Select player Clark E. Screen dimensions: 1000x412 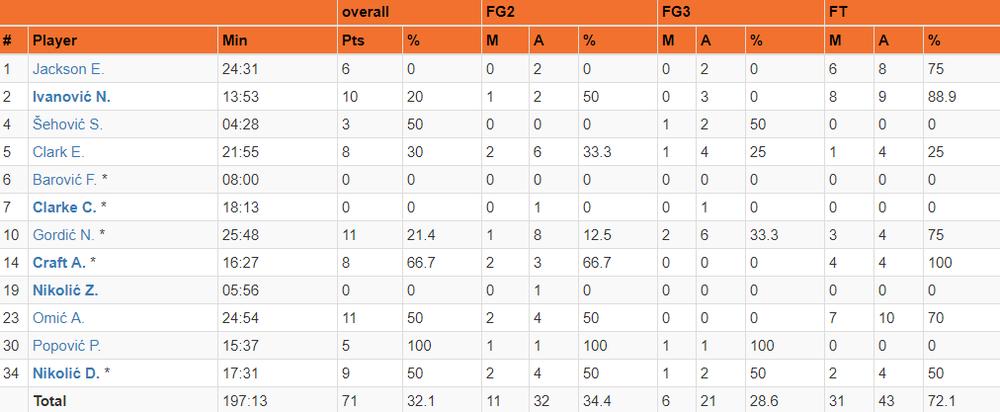pyautogui.click(x=59, y=152)
